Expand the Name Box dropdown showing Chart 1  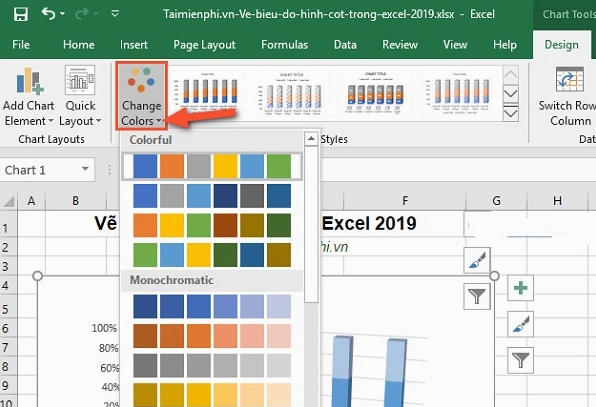85,169
